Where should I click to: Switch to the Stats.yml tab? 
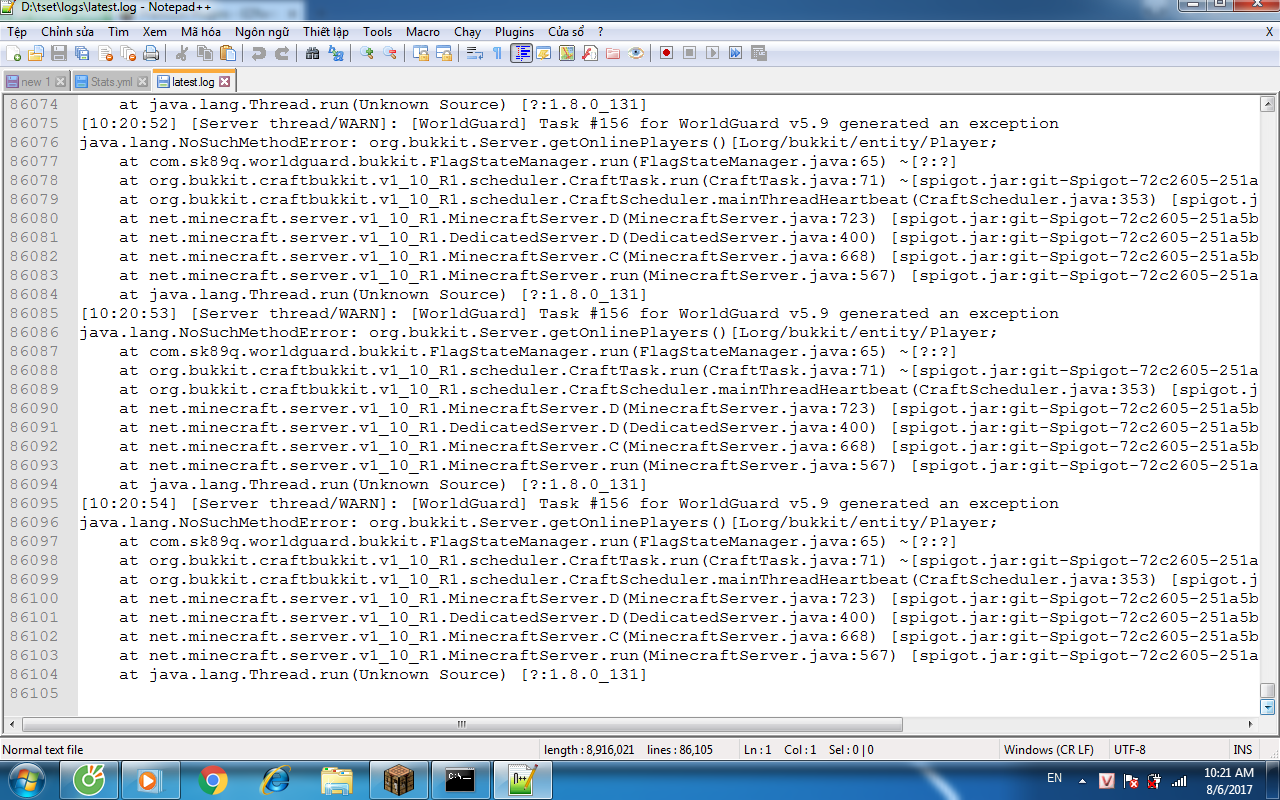click(111, 82)
